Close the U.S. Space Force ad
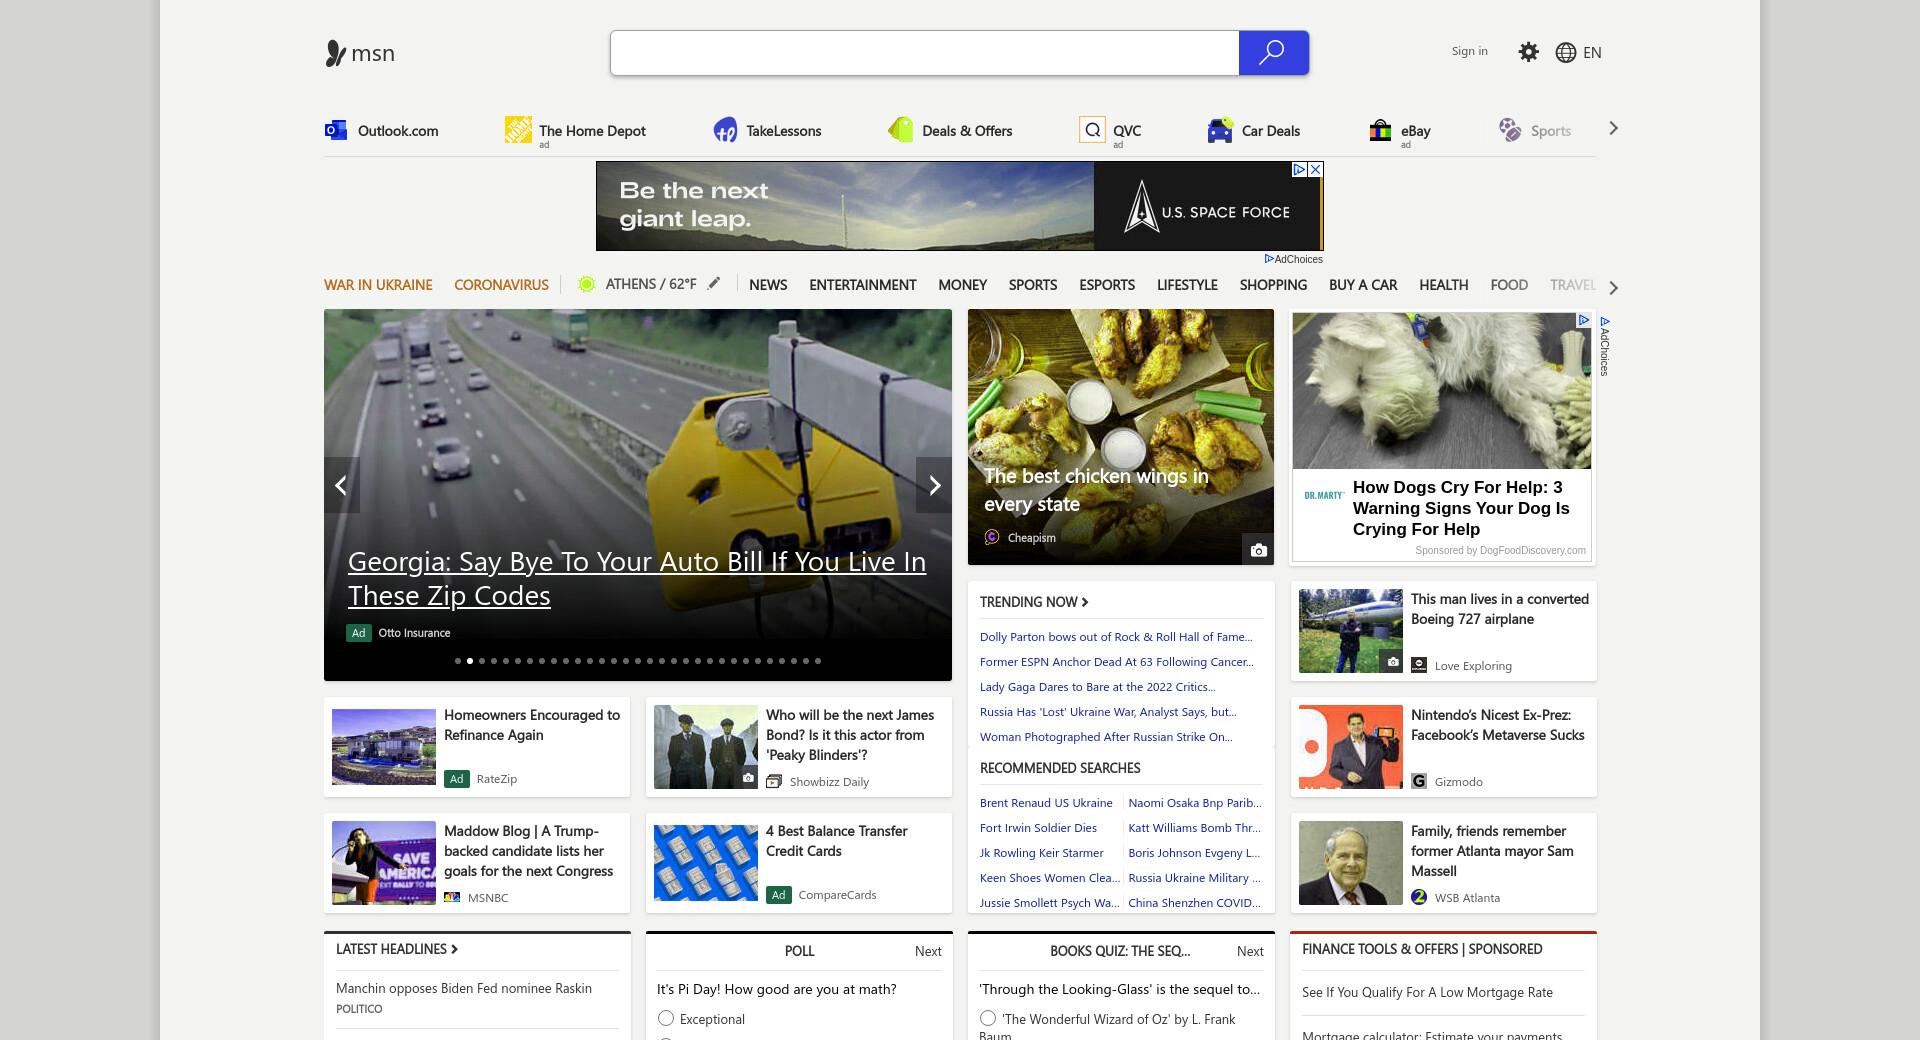The width and height of the screenshot is (1920, 1040). click(1316, 170)
